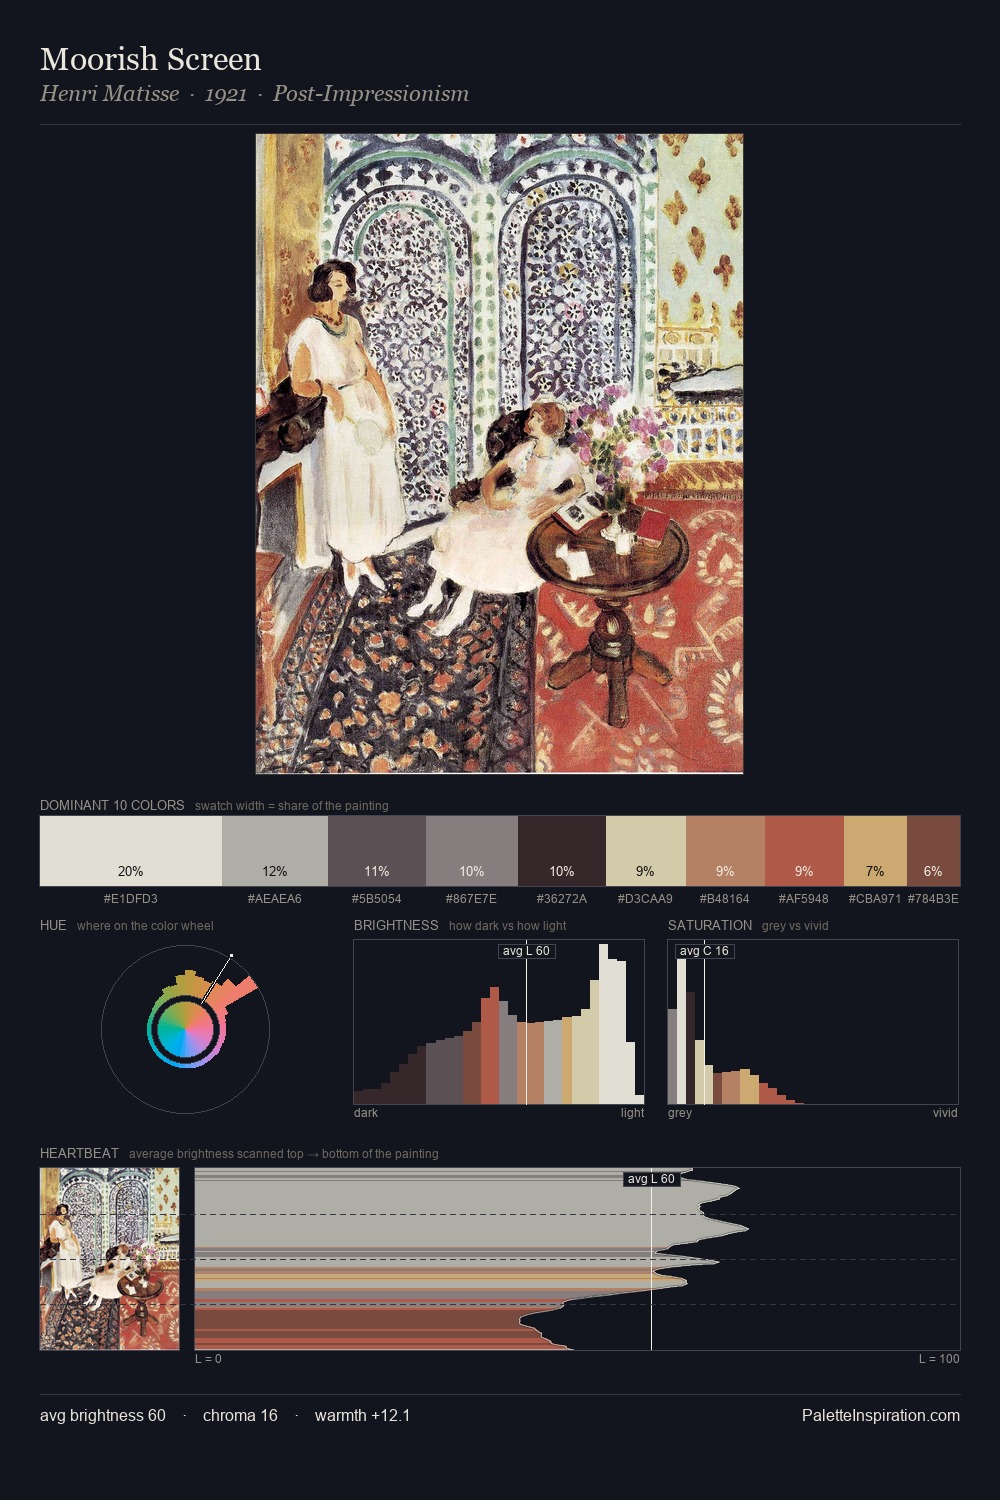Click the #CBA971 7% swatch

click(x=875, y=851)
